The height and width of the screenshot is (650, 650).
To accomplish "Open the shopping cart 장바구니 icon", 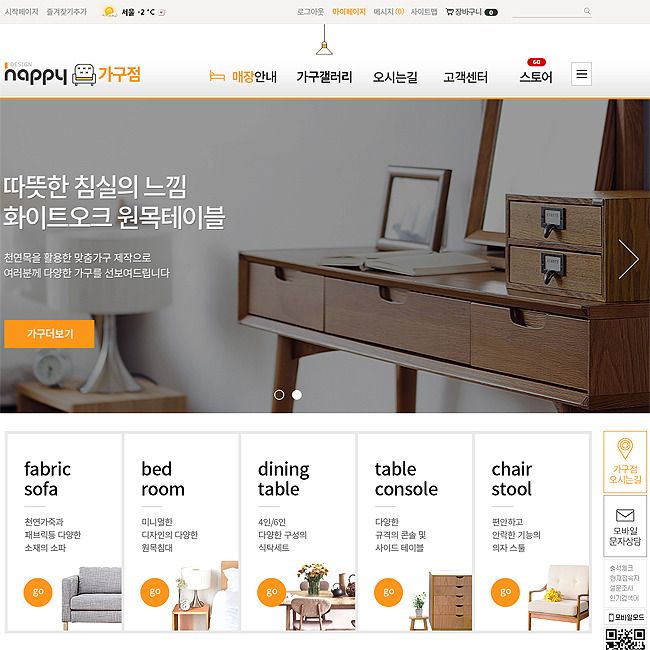I will [x=449, y=12].
